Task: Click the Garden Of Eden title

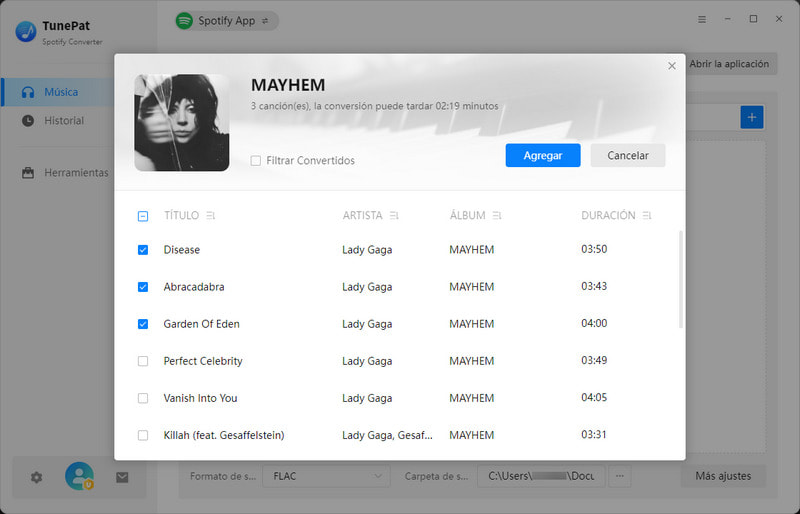Action: tap(202, 324)
